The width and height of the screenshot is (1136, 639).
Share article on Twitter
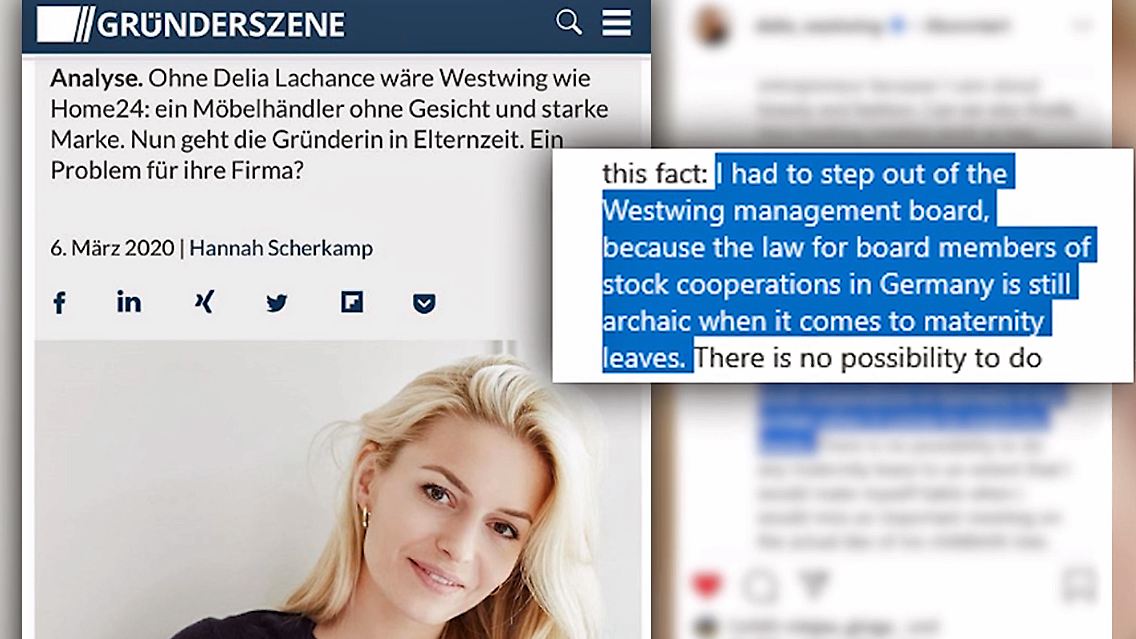[277, 303]
